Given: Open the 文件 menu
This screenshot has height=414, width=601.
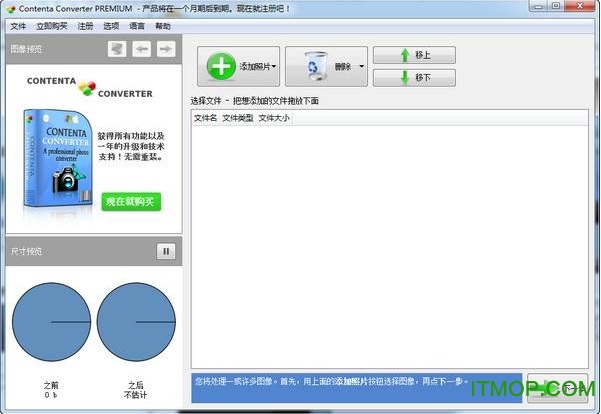Looking at the screenshot, I should [x=18, y=26].
